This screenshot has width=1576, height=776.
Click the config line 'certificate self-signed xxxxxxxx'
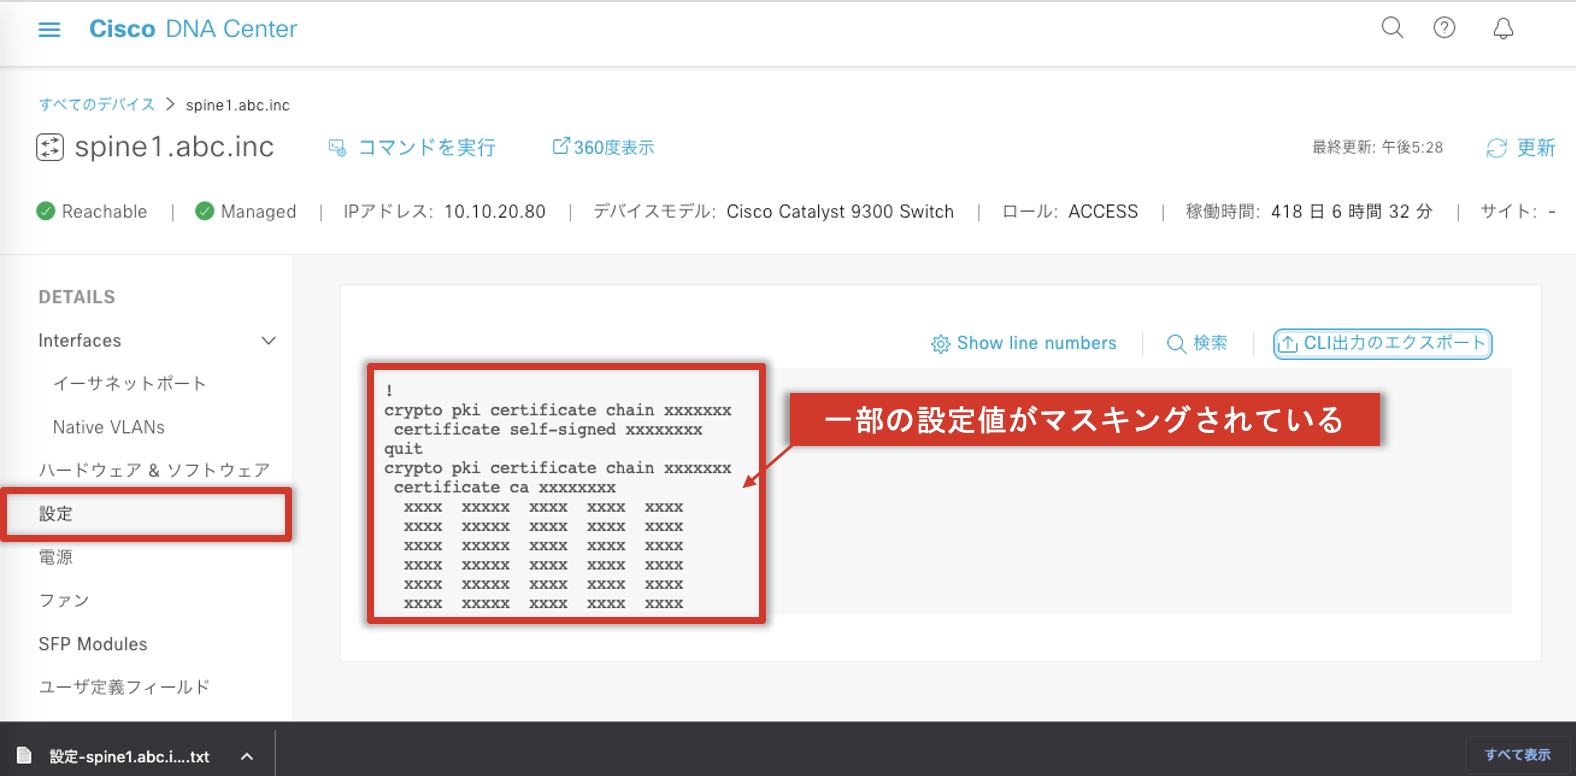click(x=548, y=429)
